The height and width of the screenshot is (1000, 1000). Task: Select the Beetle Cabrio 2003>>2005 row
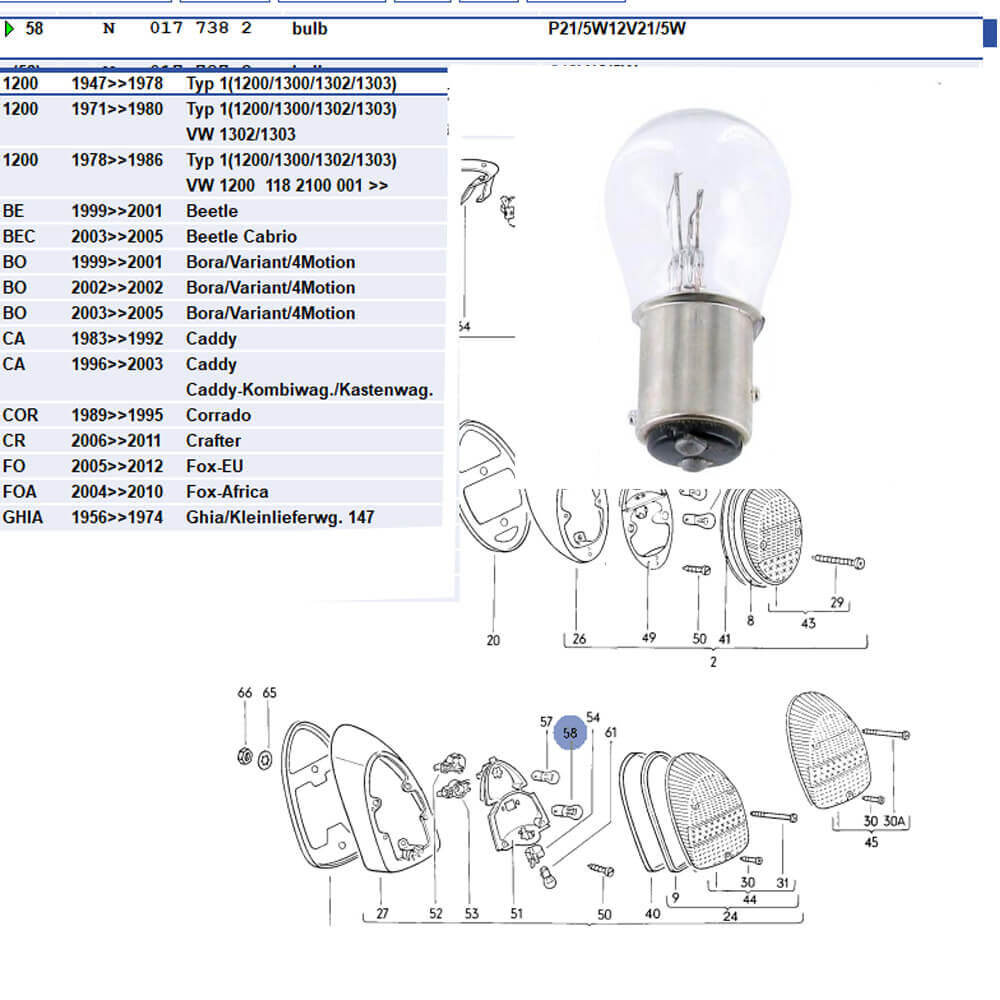(222, 237)
